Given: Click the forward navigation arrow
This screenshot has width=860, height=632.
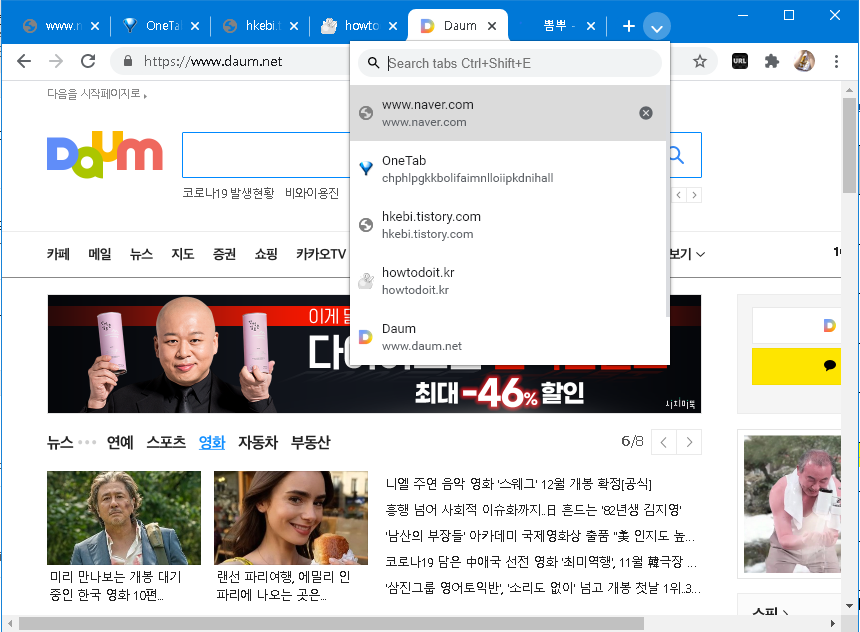Looking at the screenshot, I should pyautogui.click(x=56, y=61).
